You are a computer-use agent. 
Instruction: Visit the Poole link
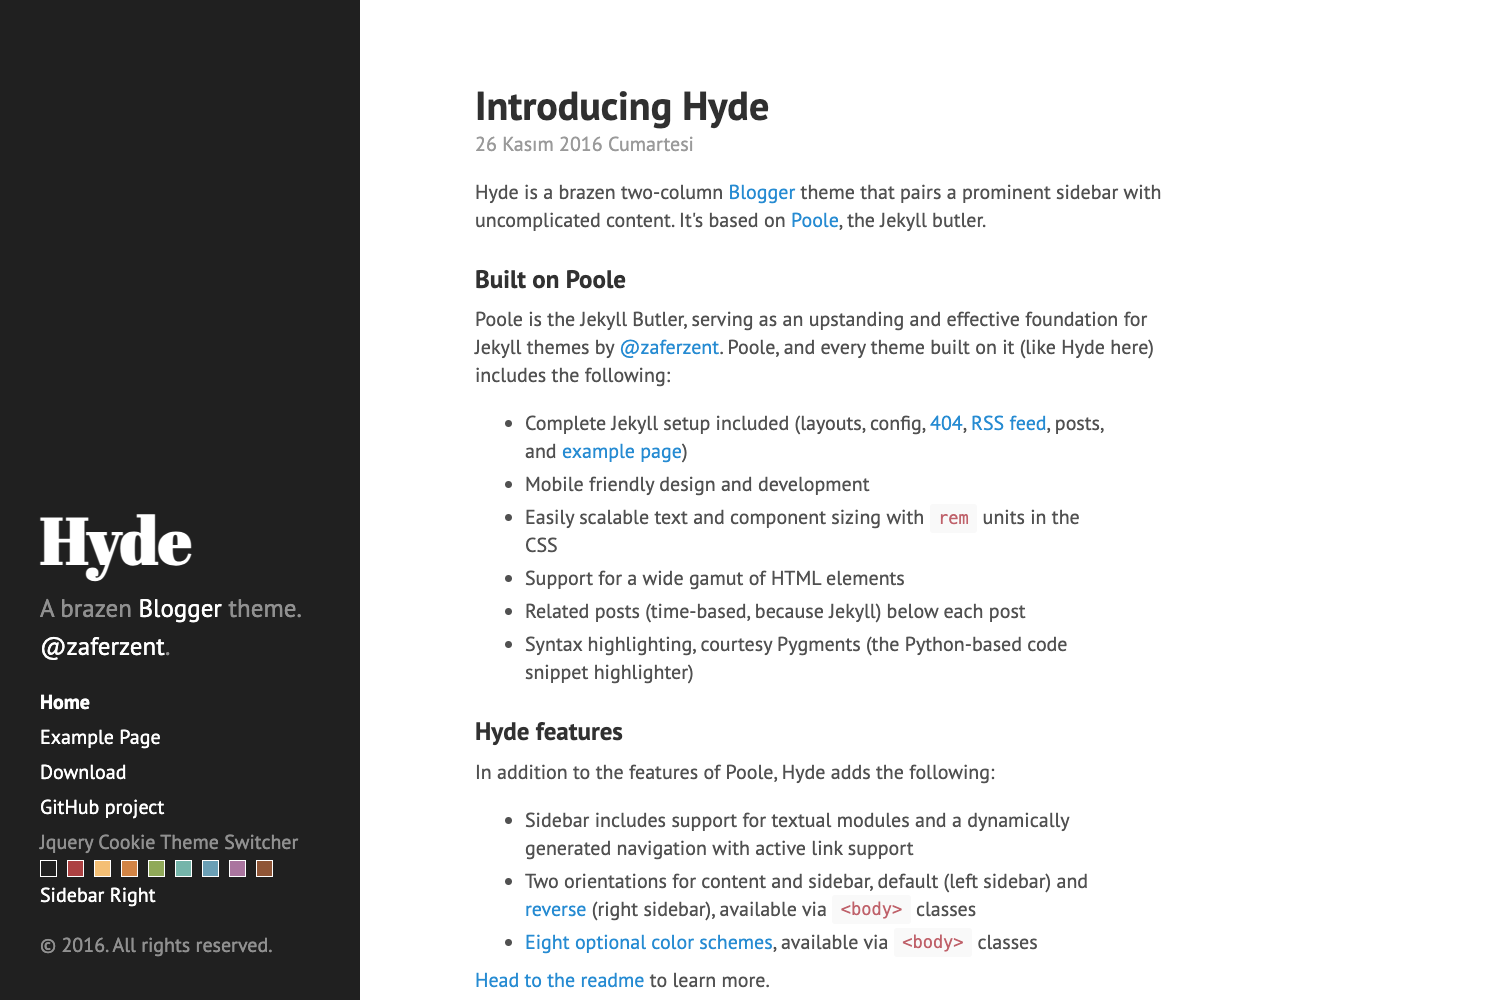[x=814, y=220]
